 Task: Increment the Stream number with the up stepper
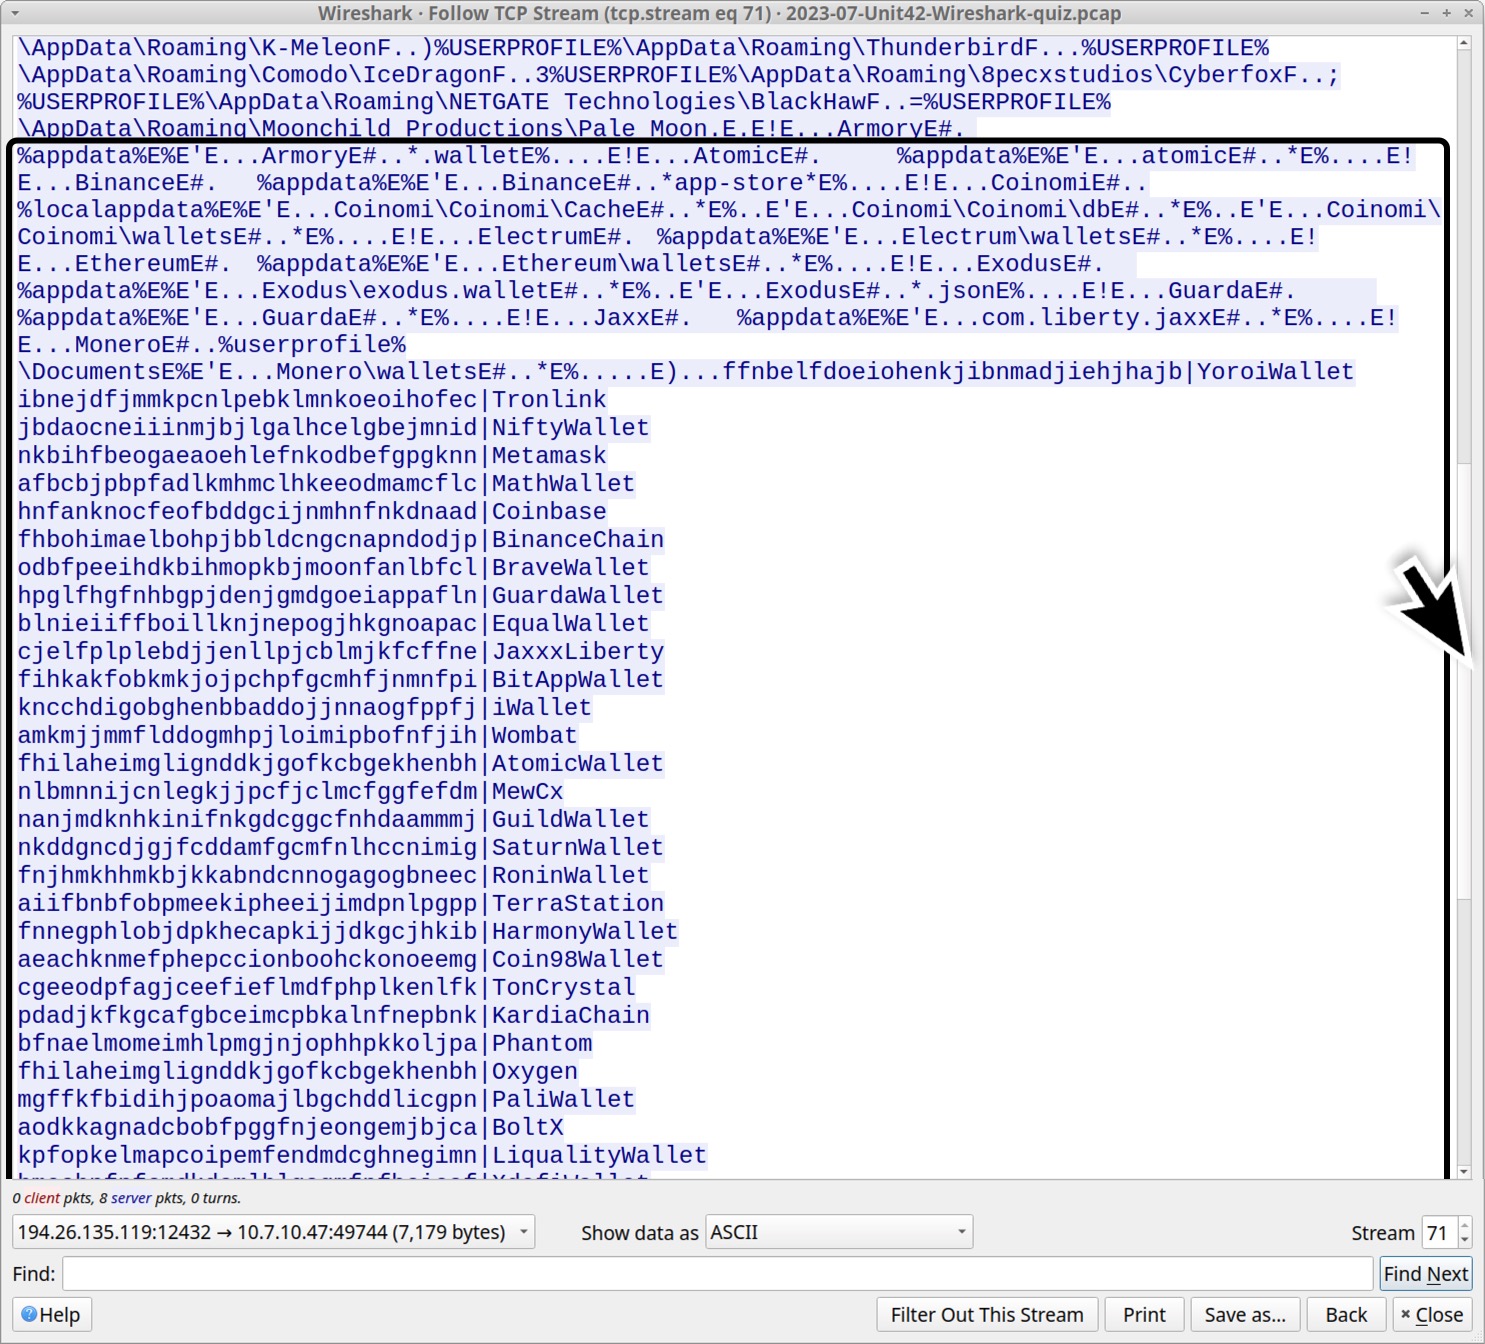coord(1462,1225)
